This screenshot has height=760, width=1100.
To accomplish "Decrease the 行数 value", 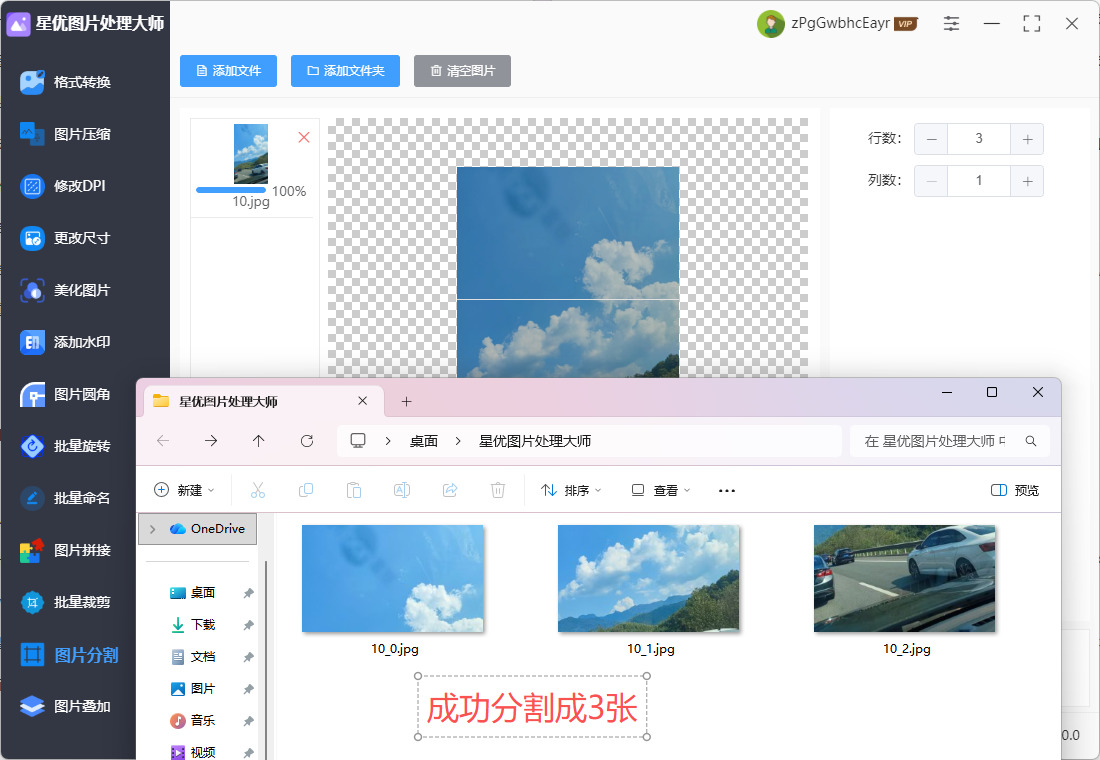I will click(x=931, y=139).
